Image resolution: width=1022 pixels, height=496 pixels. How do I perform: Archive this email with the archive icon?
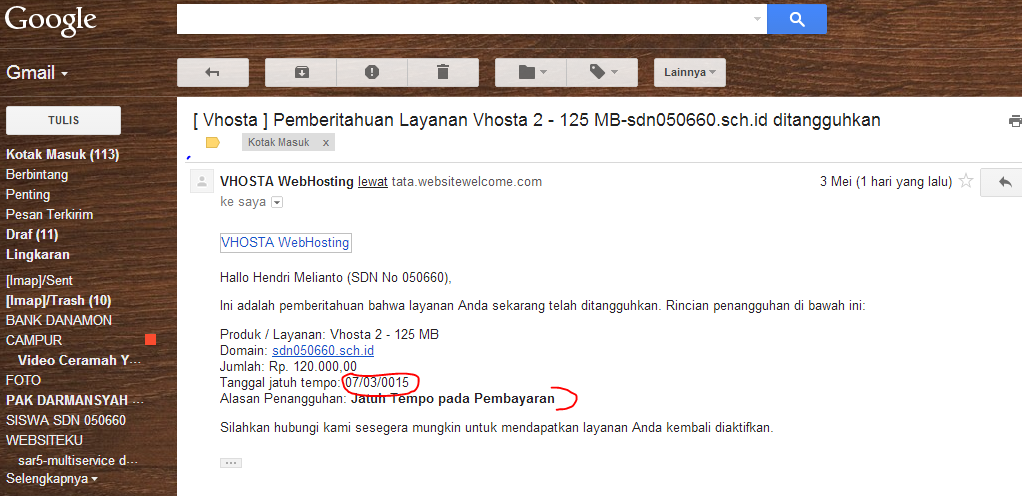[x=301, y=72]
